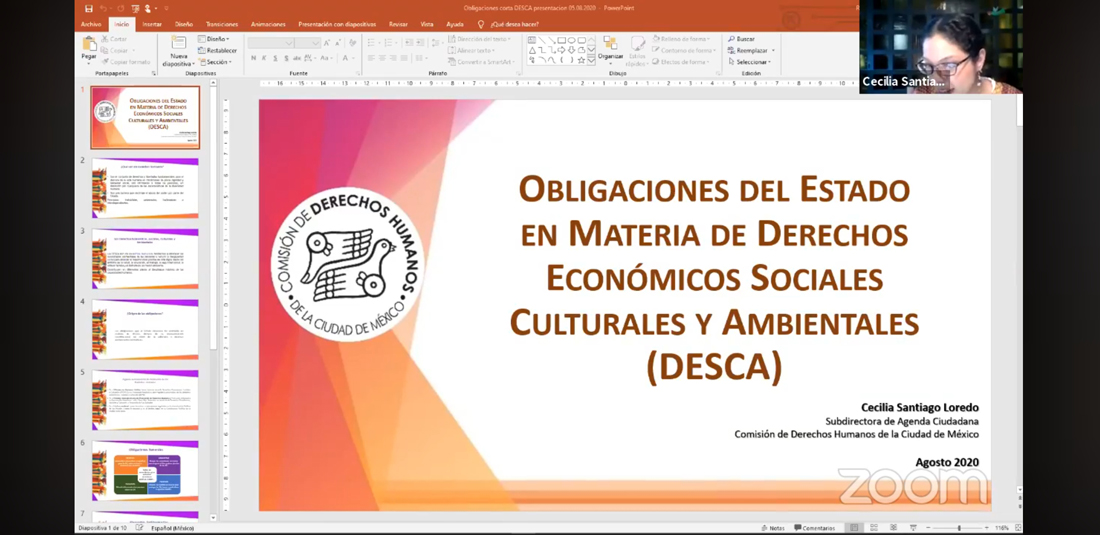This screenshot has height=535, width=1100.
Task: Switch to the Transiciones tab
Action: click(222, 24)
